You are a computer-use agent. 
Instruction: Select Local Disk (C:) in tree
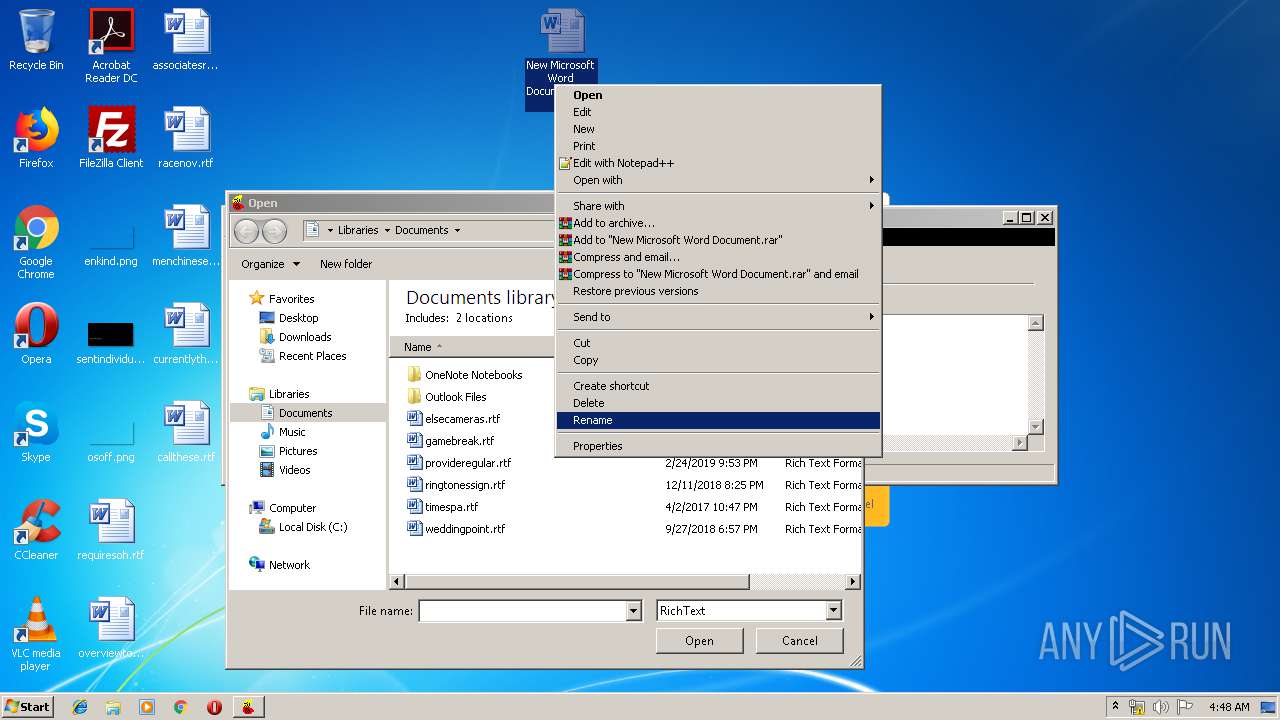coord(313,527)
